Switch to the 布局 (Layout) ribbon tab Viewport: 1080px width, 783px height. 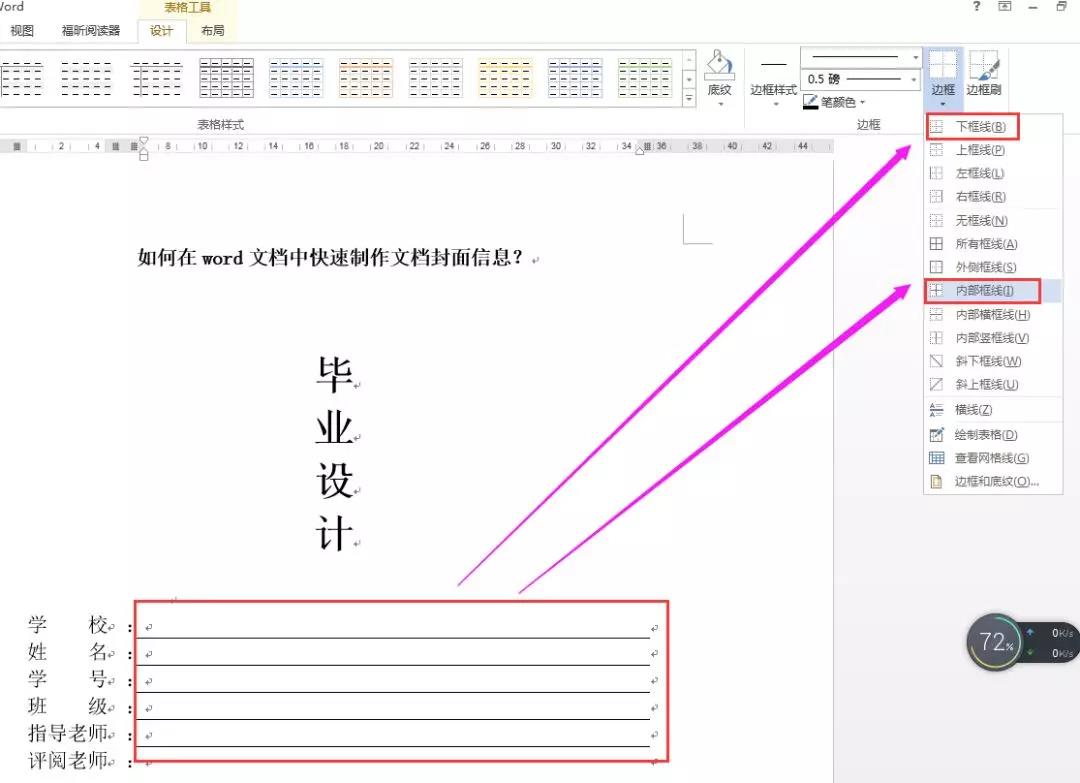pos(212,30)
